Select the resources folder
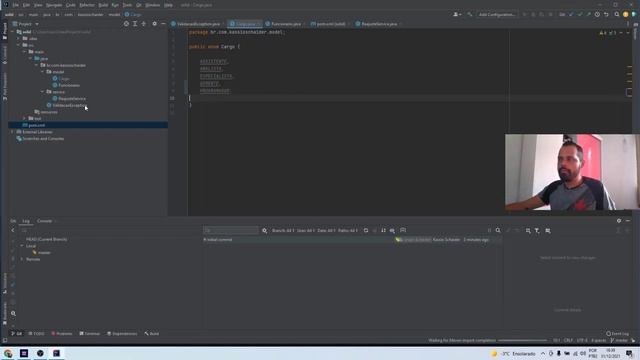Viewport: 640px width, 360px height. coord(49,112)
